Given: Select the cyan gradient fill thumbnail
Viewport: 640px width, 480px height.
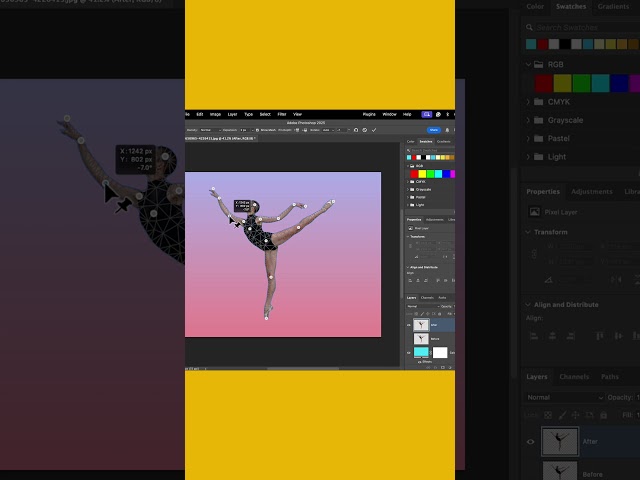Looking at the screenshot, I should tap(421, 351).
